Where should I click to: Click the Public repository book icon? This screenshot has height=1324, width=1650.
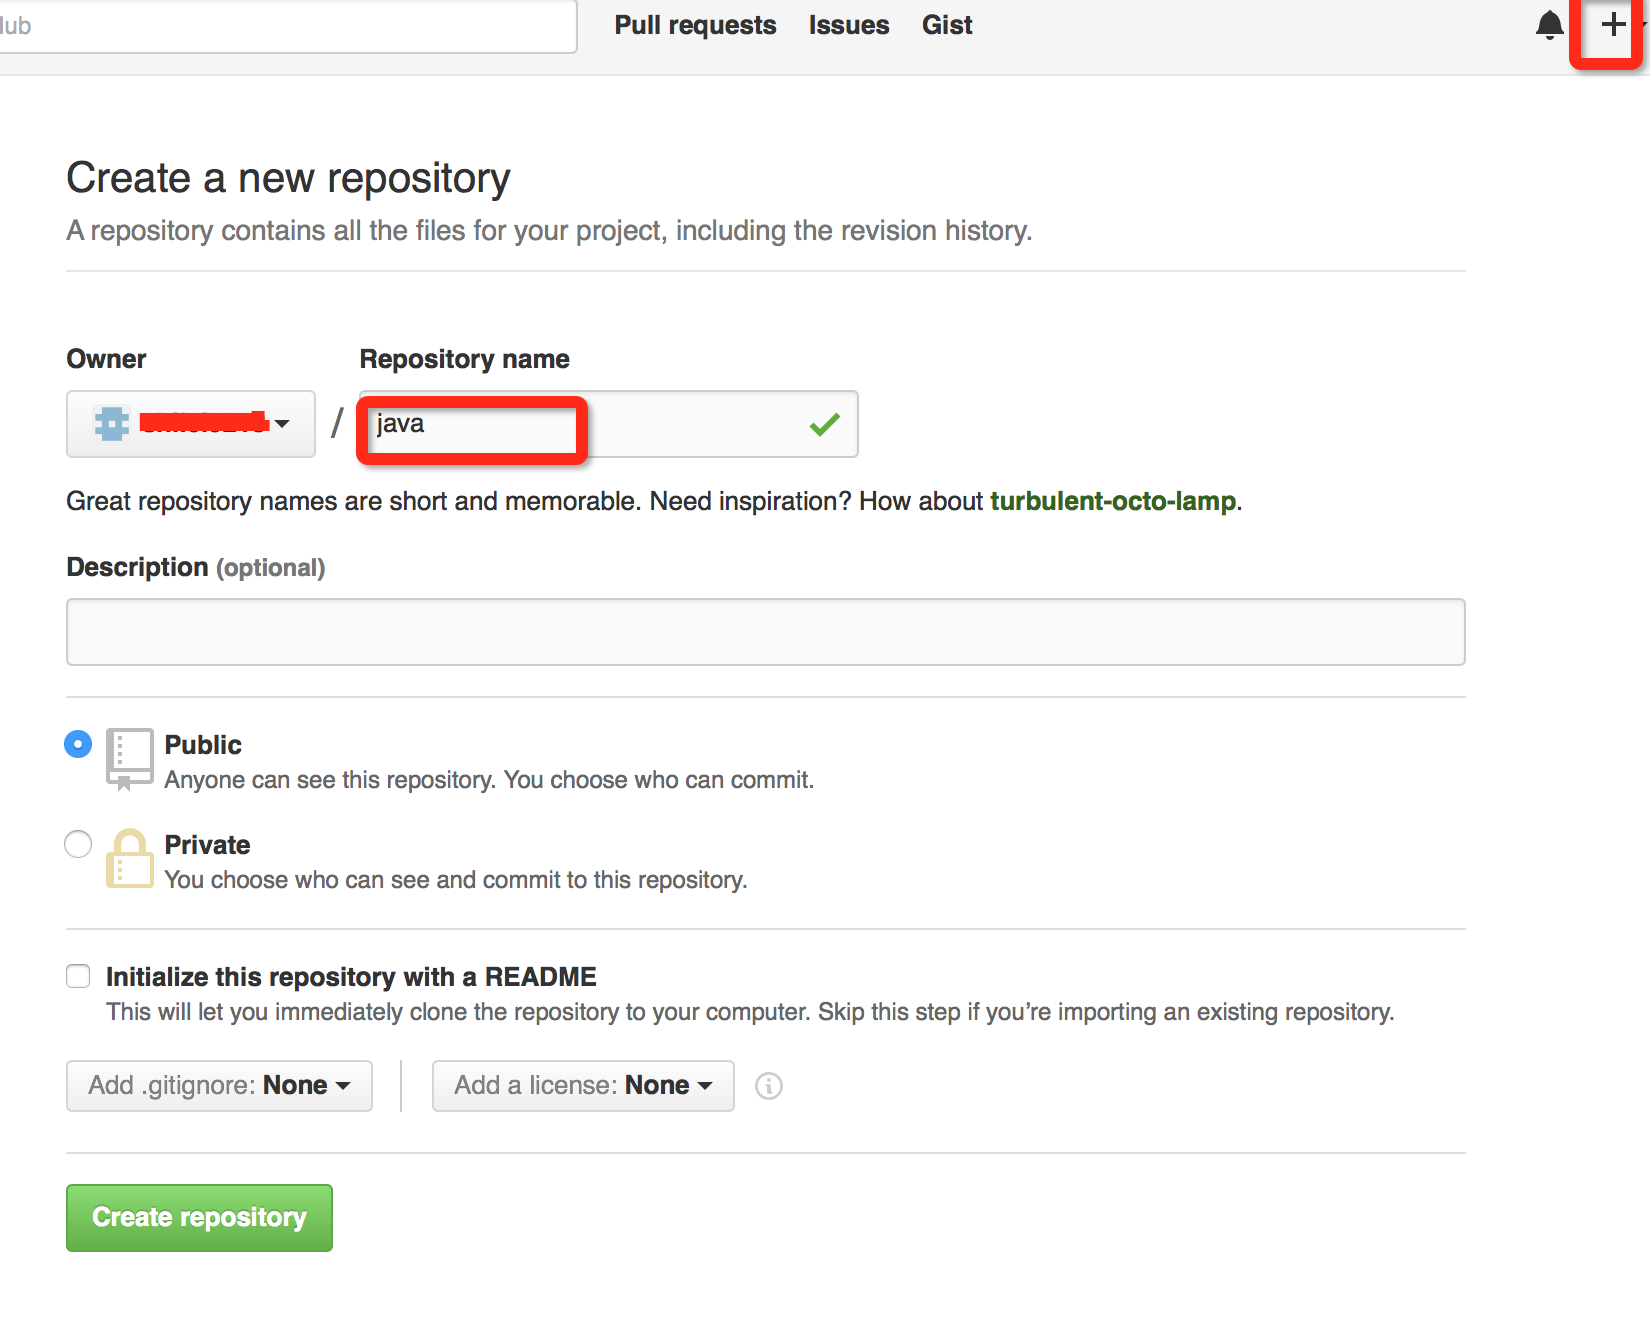pos(130,760)
